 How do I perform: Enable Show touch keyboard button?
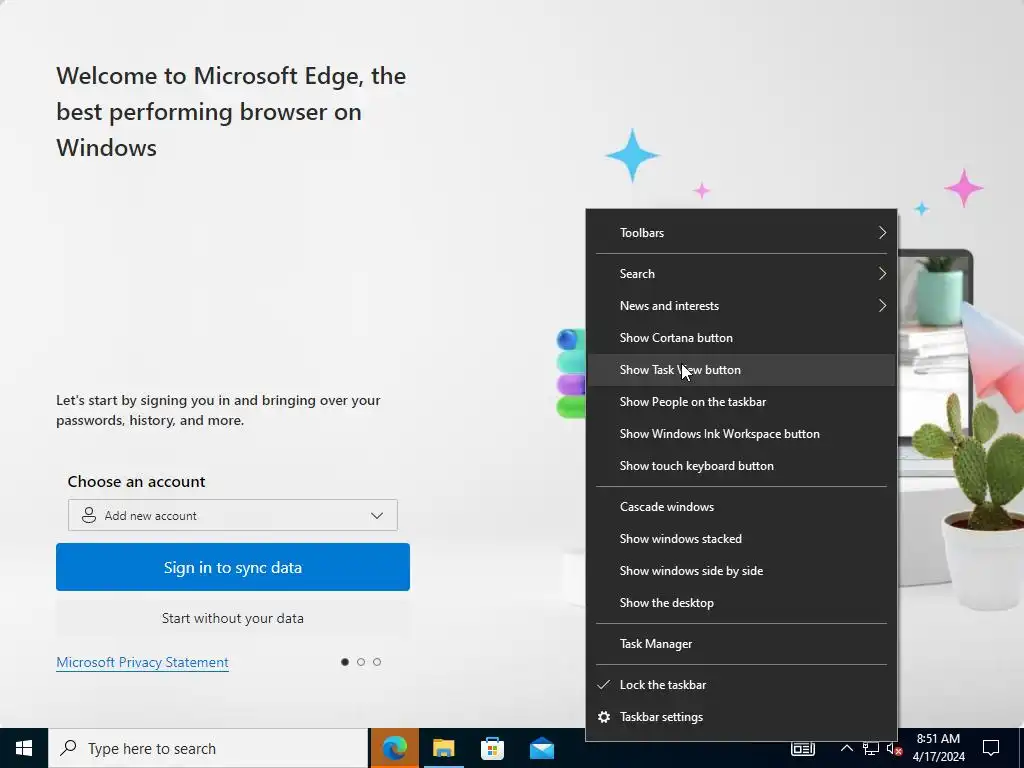click(x=741, y=466)
